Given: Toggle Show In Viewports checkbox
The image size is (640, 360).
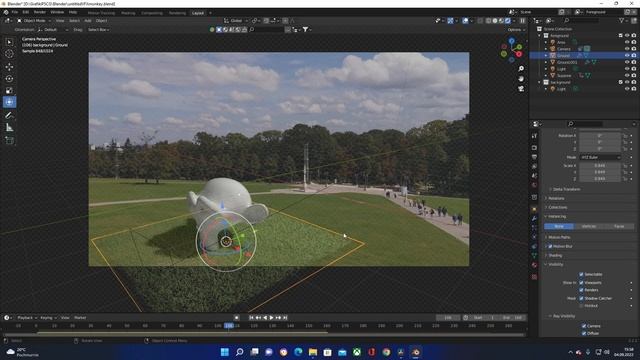Looking at the screenshot, I should click(581, 282).
